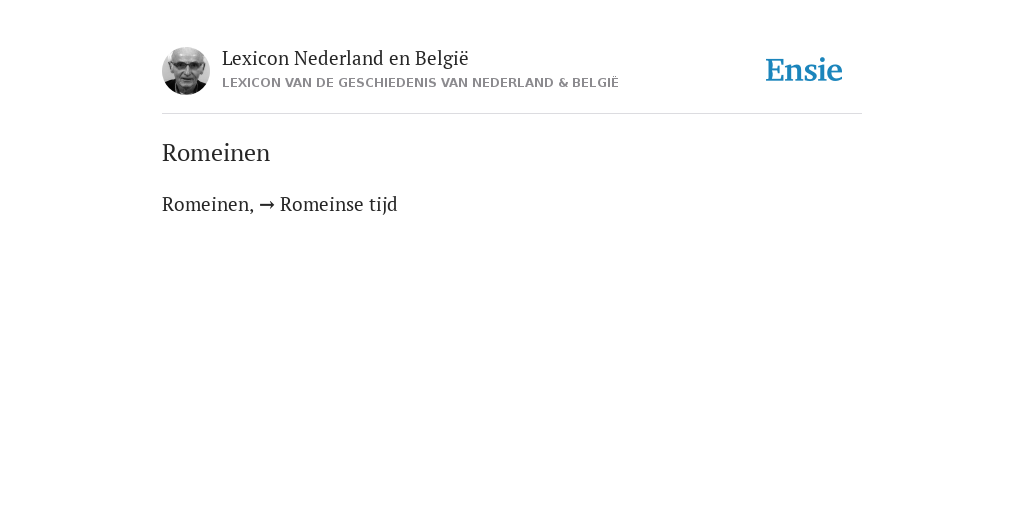Click the word Lexicon in the title
The width and height of the screenshot is (1024, 512).
point(255,59)
